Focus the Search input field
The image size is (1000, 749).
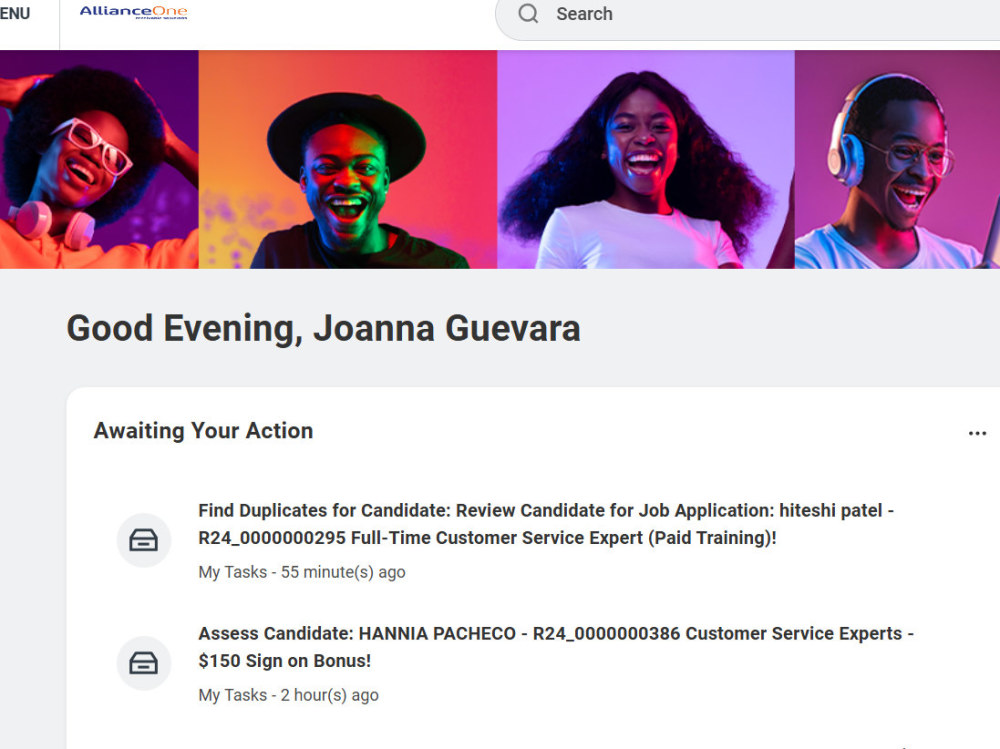(x=747, y=14)
